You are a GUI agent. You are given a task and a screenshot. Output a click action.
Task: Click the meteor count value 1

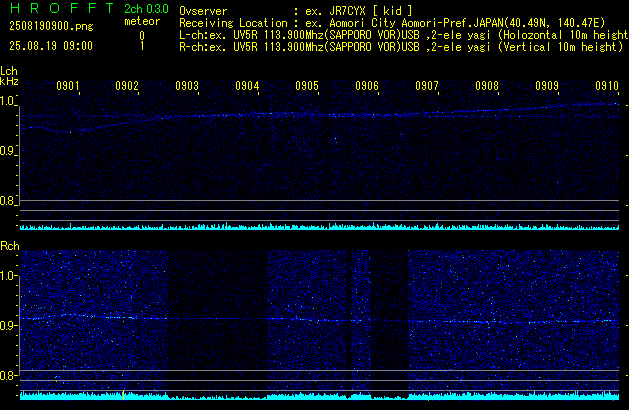[x=142, y=46]
